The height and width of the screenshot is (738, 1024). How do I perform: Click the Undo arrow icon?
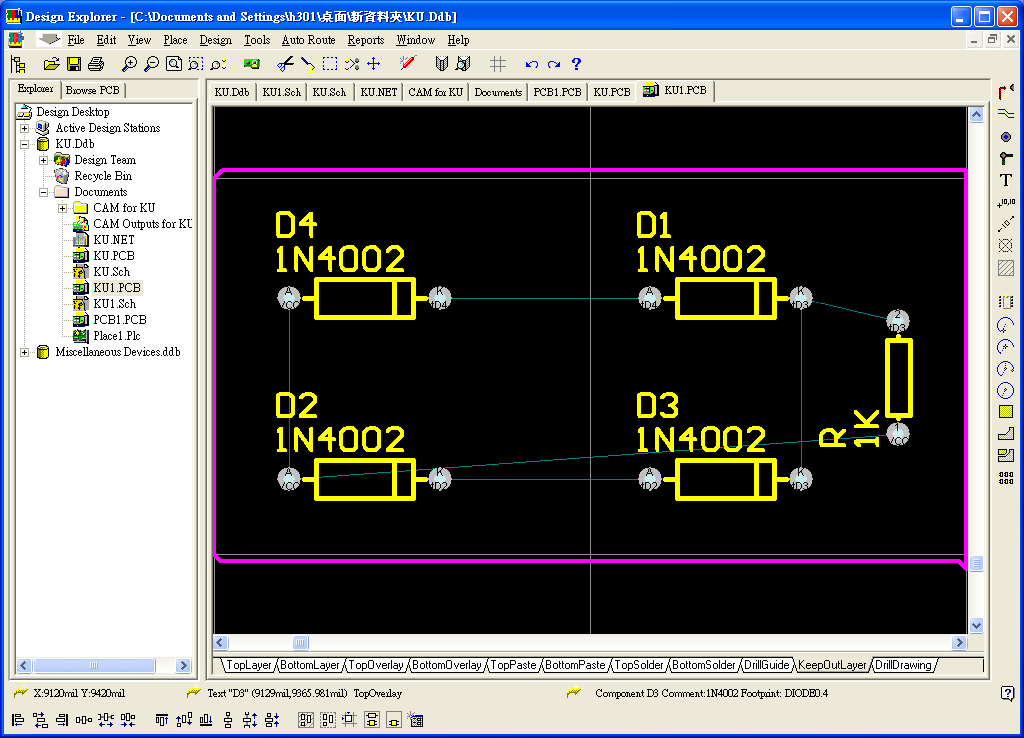click(531, 64)
